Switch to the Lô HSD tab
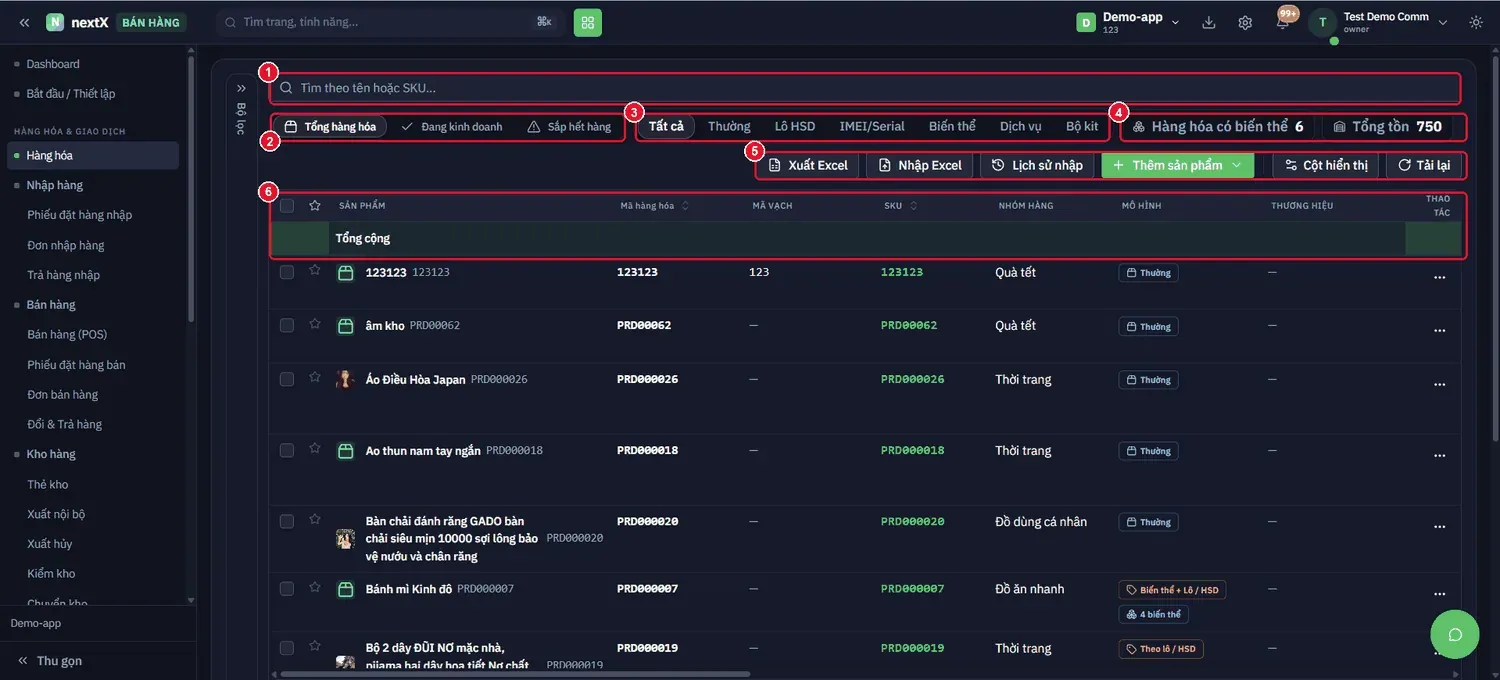1500x680 pixels. coord(795,126)
